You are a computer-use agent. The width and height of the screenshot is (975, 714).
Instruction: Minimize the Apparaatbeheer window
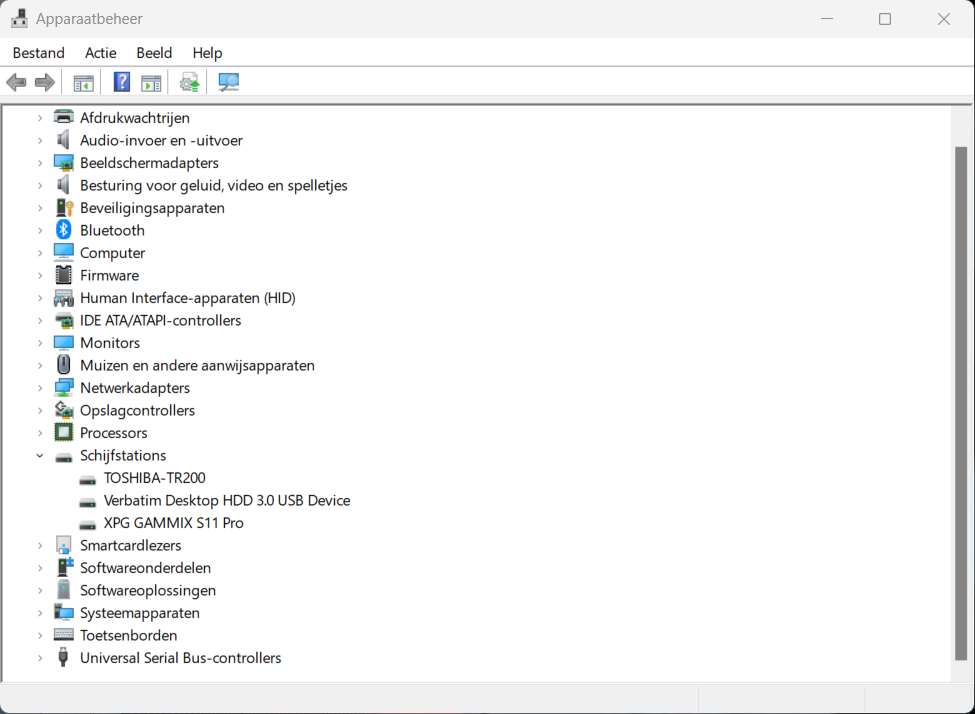coord(827,19)
